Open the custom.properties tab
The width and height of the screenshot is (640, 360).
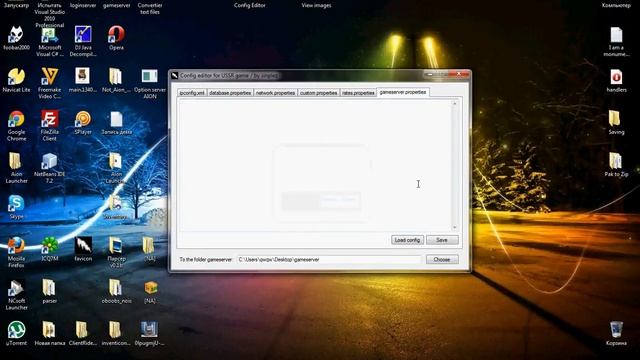pyautogui.click(x=319, y=93)
